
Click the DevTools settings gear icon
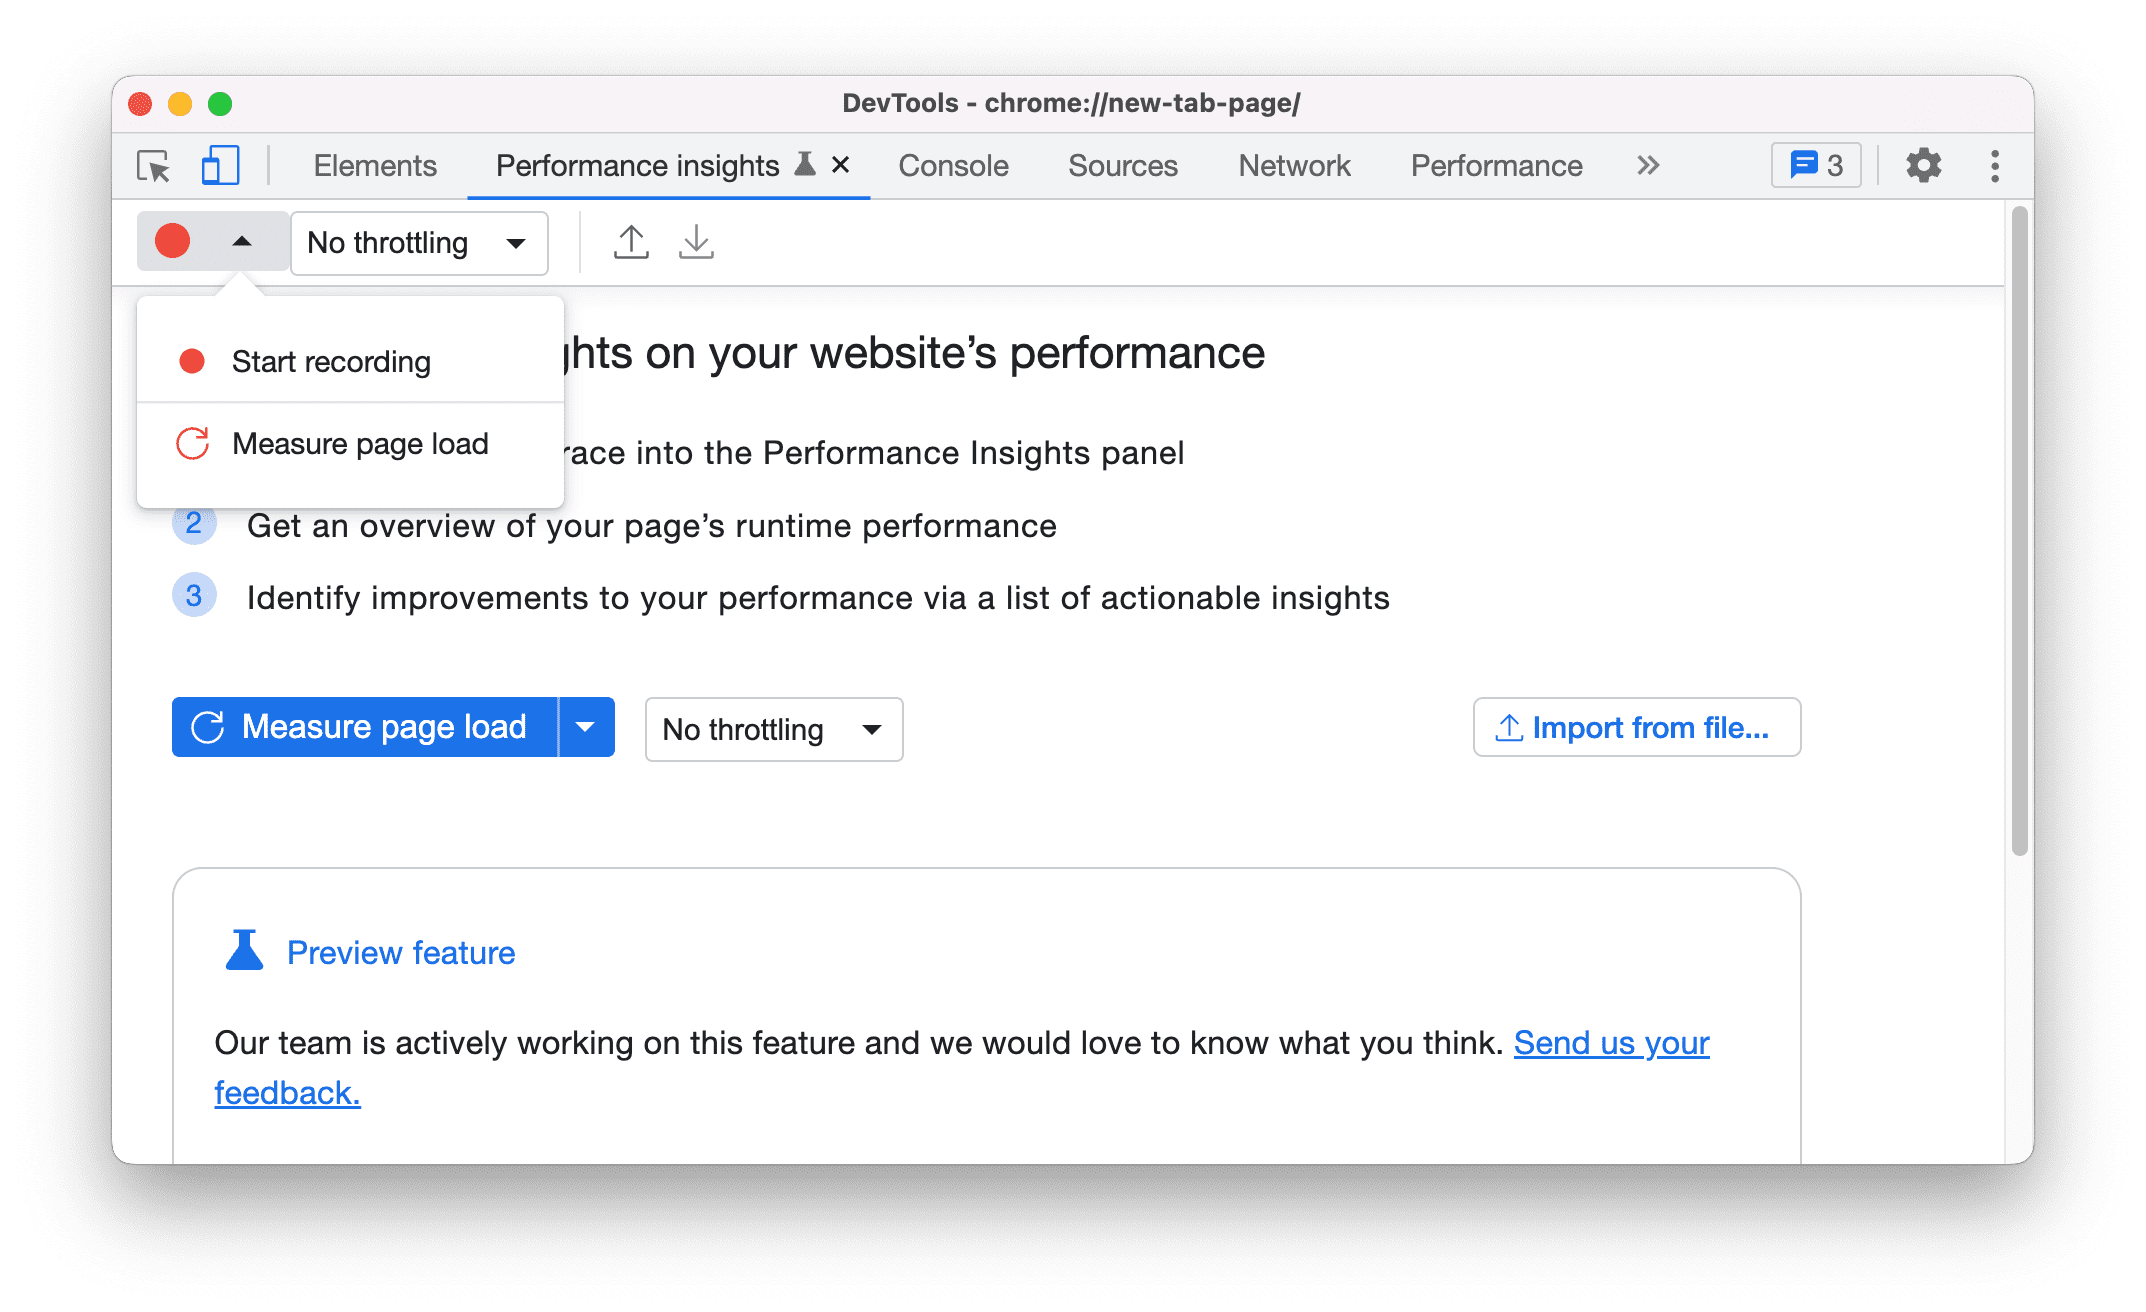coord(1924,166)
